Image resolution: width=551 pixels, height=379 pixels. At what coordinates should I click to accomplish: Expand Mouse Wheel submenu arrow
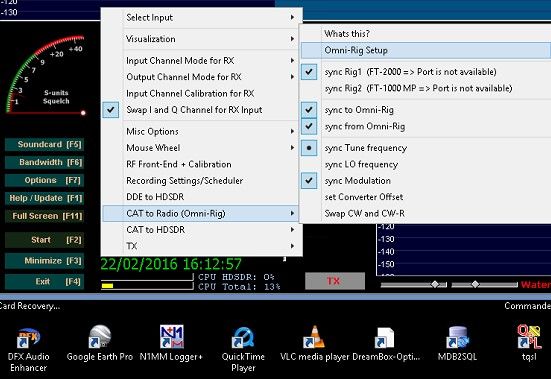(292, 148)
